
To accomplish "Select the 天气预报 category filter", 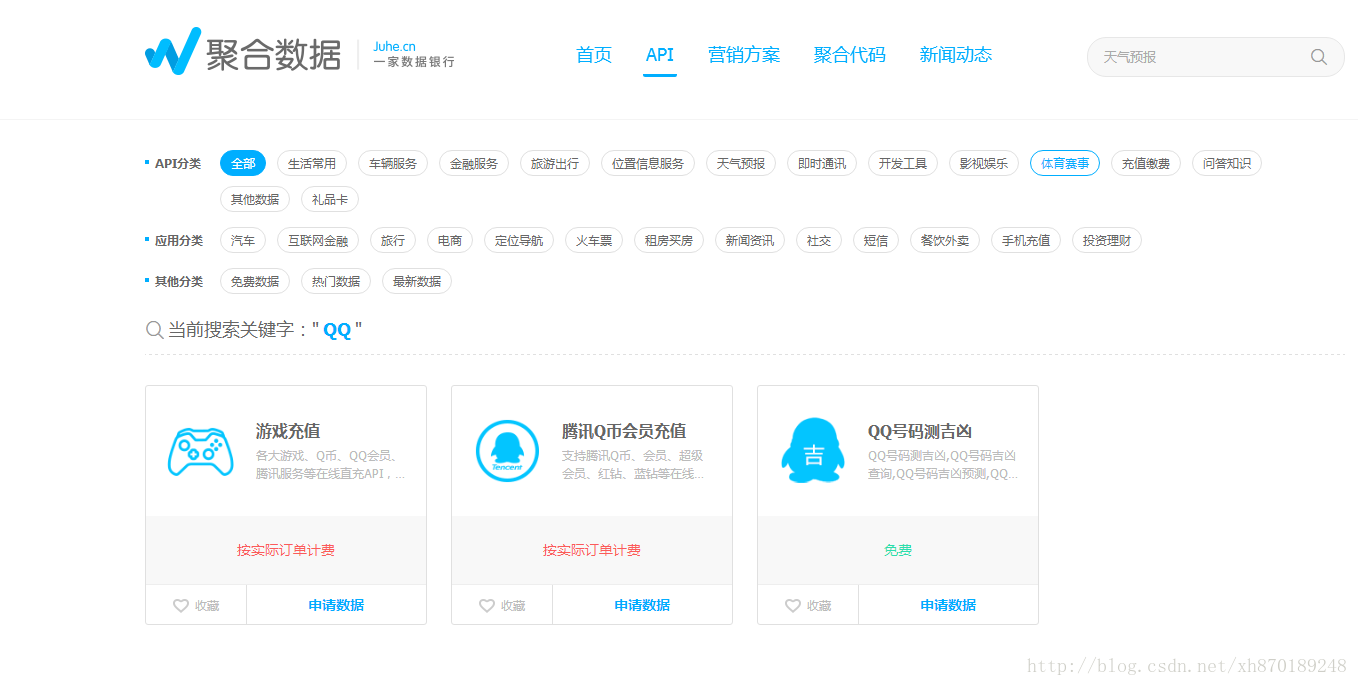I will (x=741, y=163).
